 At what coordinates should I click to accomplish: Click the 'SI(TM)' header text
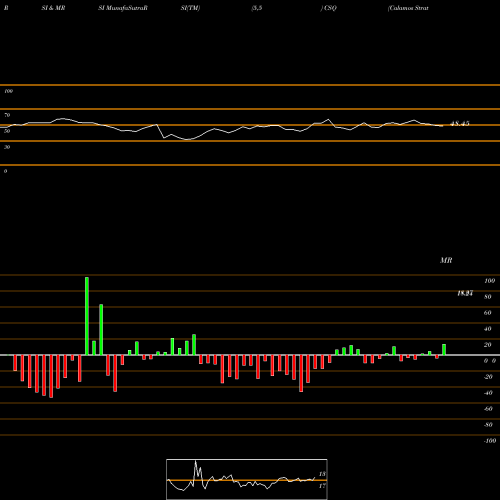(190, 8)
